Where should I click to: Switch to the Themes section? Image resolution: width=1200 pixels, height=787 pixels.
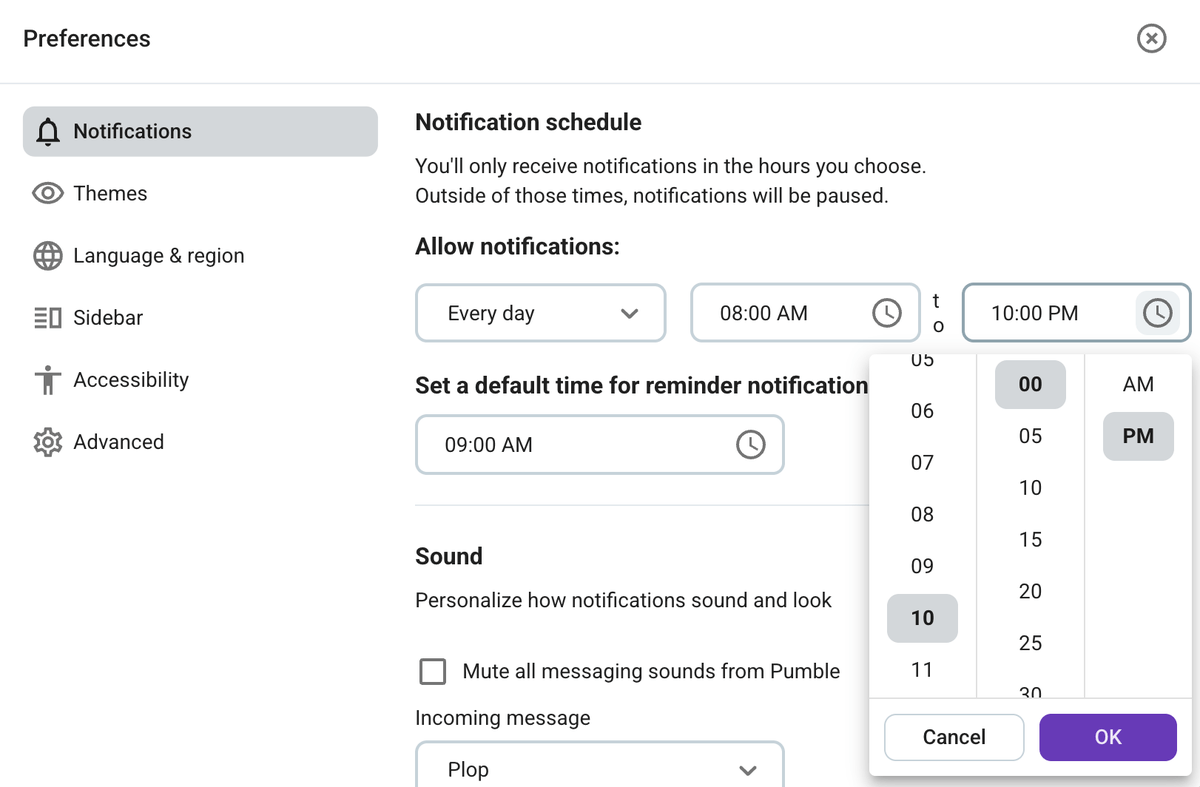pyautogui.click(x=109, y=193)
